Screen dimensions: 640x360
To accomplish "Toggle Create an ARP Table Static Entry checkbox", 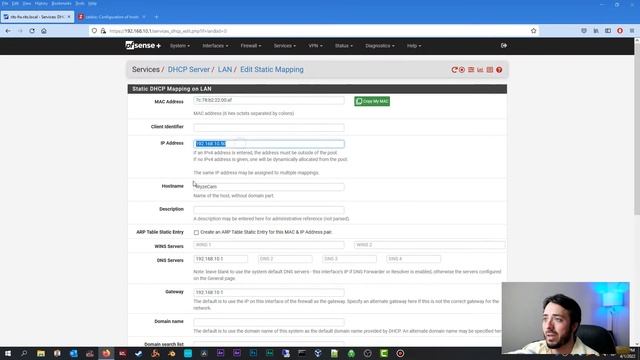I will [196, 233].
